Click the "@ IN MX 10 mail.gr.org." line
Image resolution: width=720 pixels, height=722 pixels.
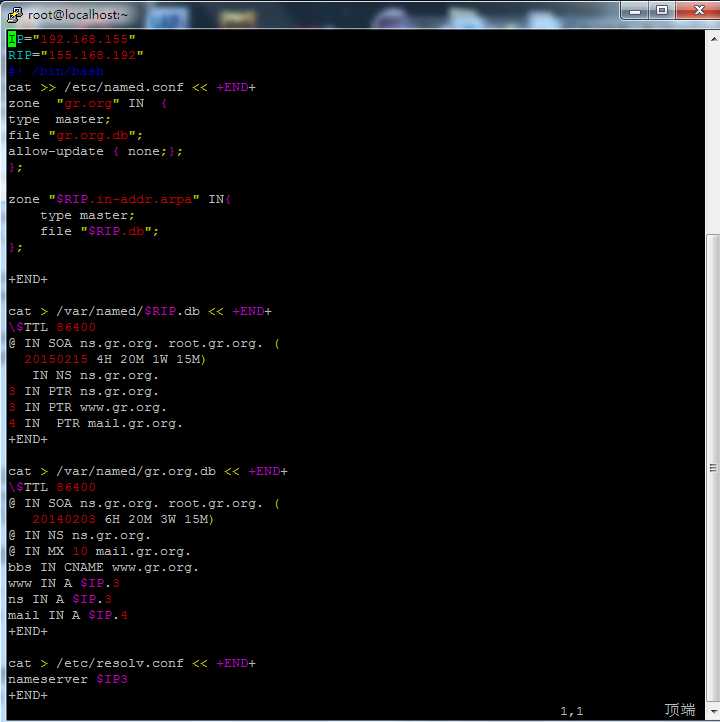tap(100, 551)
